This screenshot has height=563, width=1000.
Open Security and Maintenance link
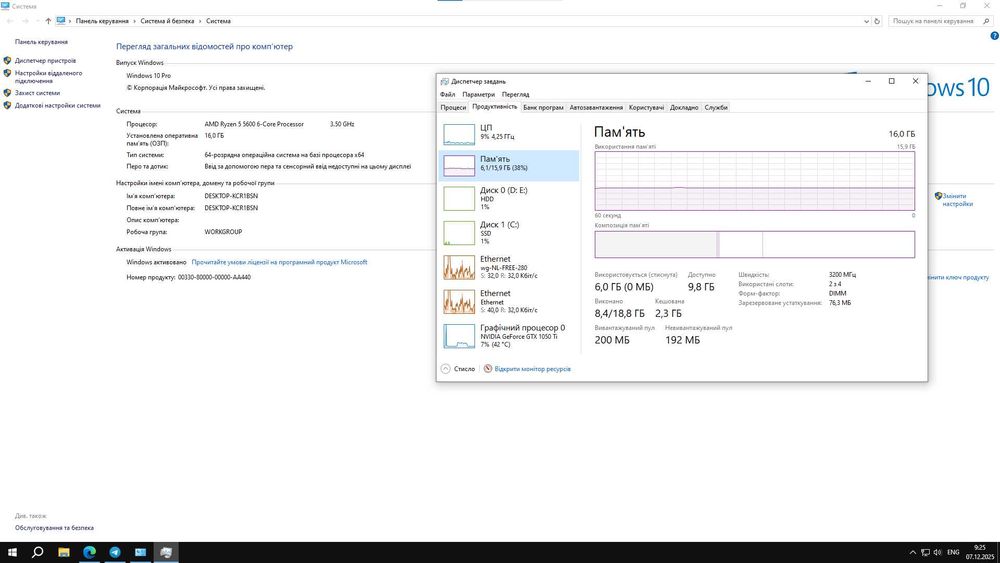[x=54, y=528]
